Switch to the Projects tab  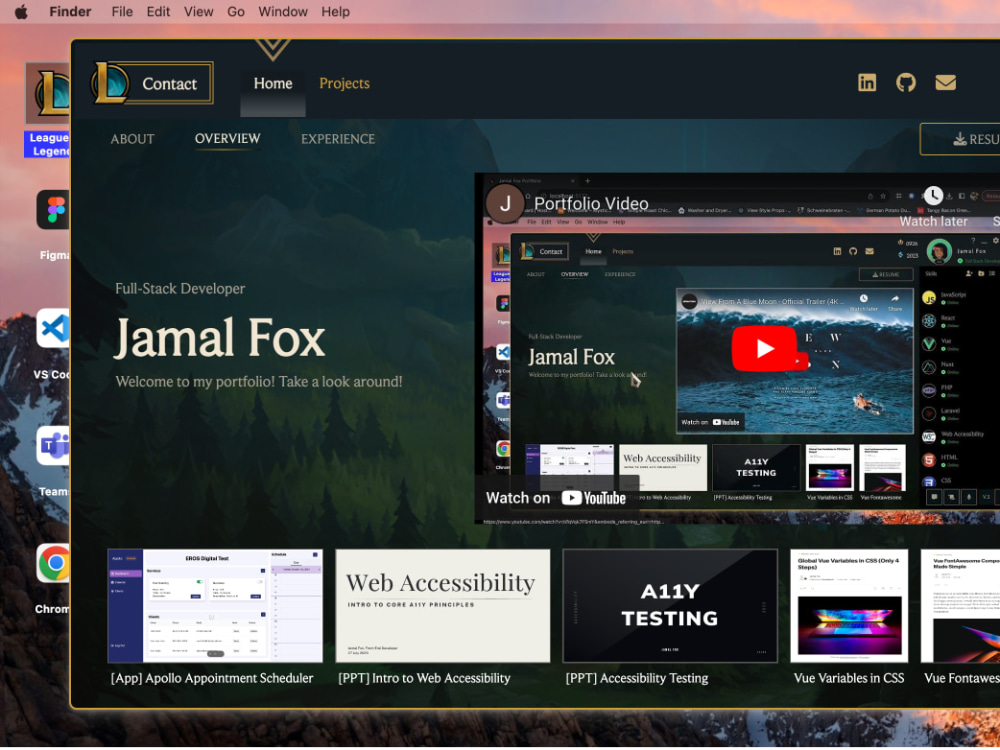344,84
